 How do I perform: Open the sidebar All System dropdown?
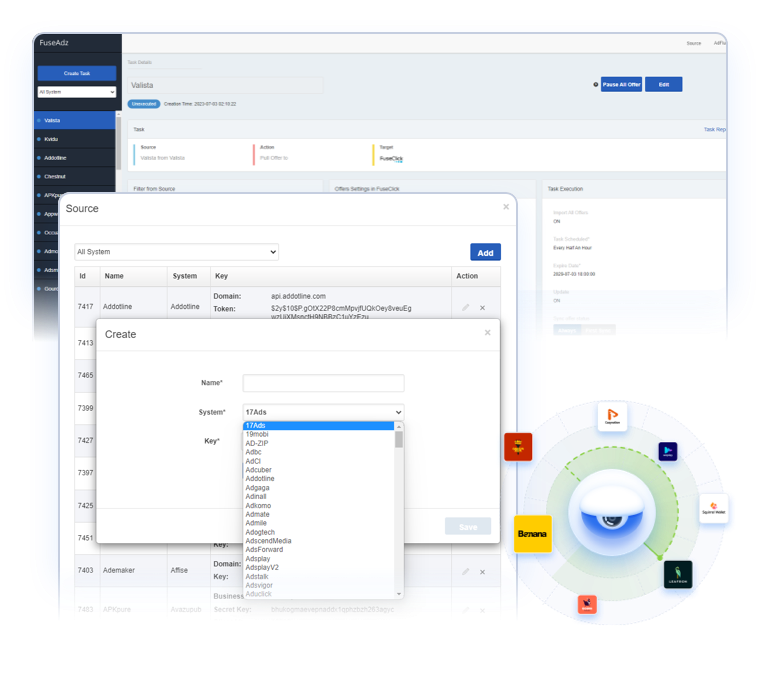pos(77,92)
